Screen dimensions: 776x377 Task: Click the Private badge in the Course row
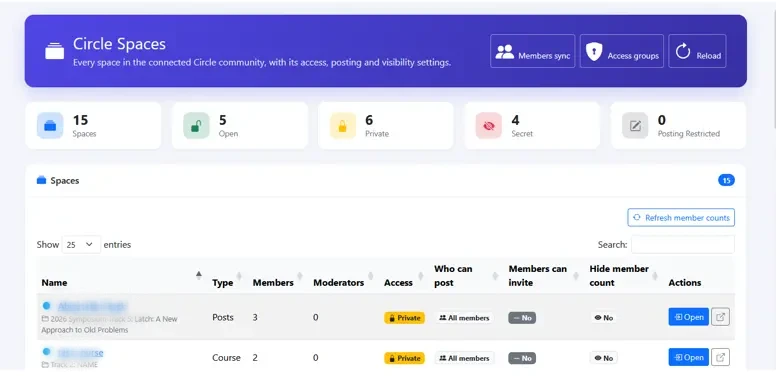(404, 358)
